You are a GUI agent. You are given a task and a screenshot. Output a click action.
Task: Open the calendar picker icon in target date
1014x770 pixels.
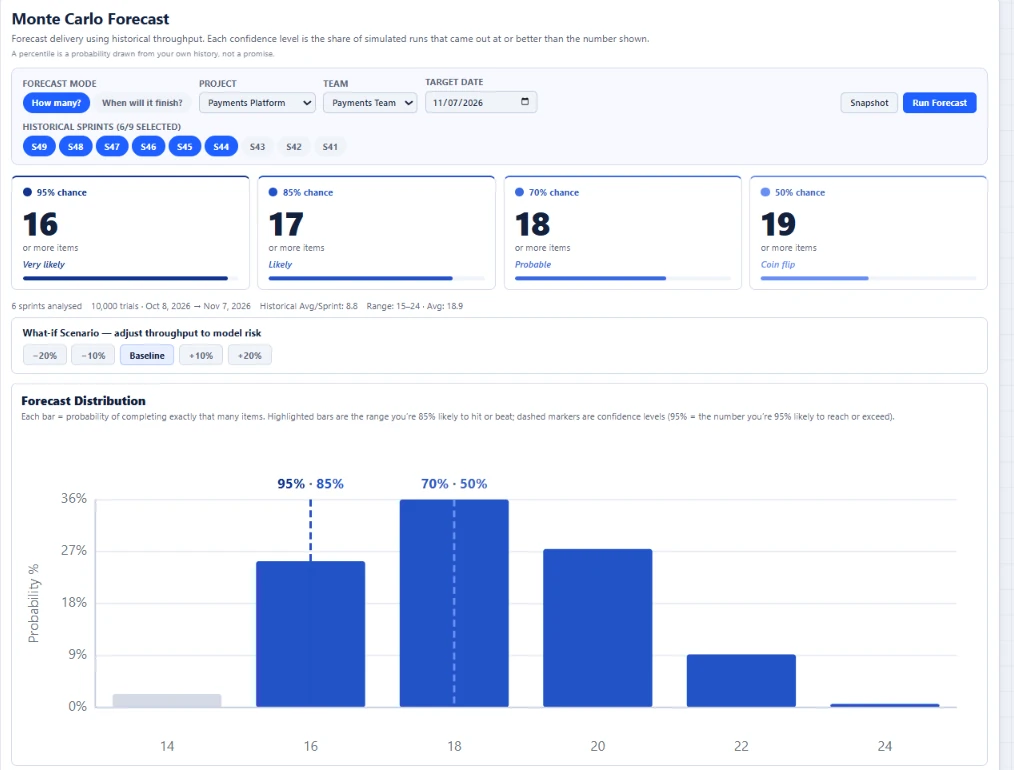[x=525, y=102]
